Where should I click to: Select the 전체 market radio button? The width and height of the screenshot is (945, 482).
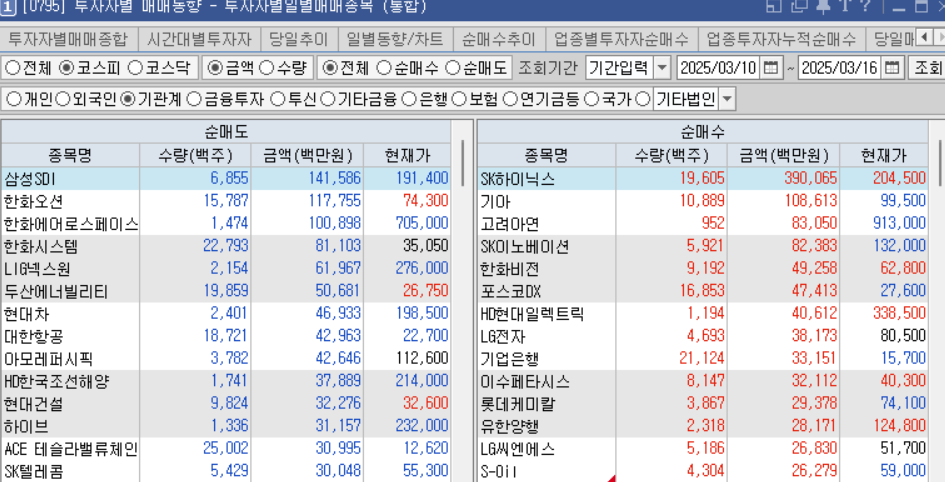[12, 67]
